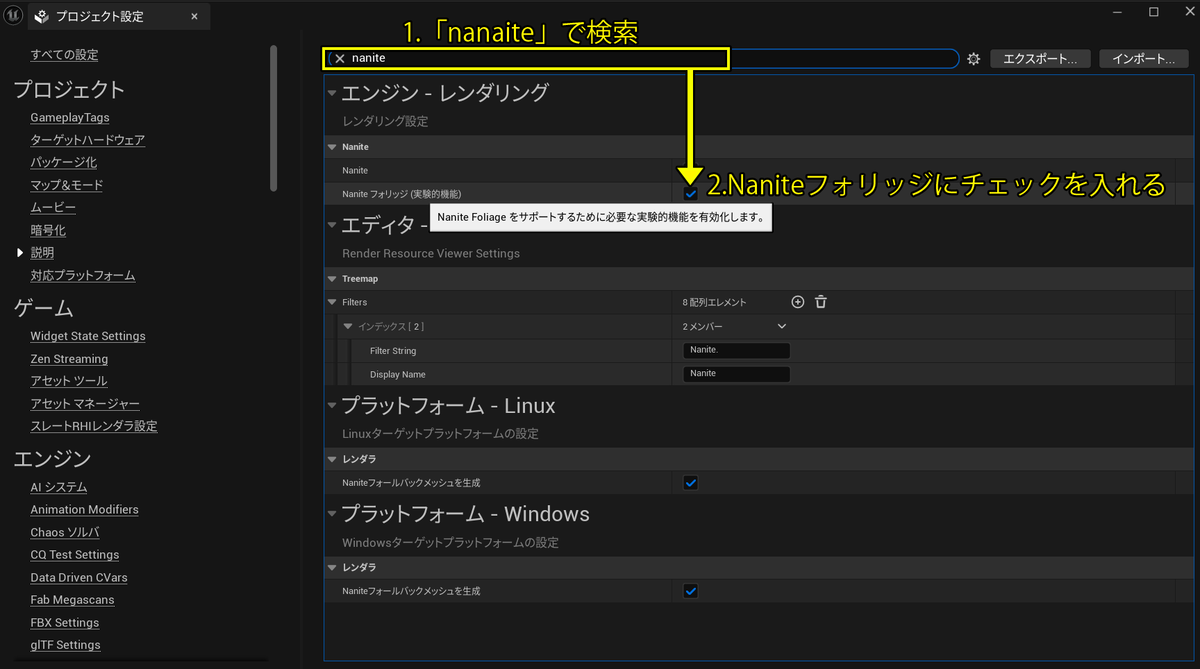Open CQ Test Settings
This screenshot has width=1200, height=669.
click(75, 555)
